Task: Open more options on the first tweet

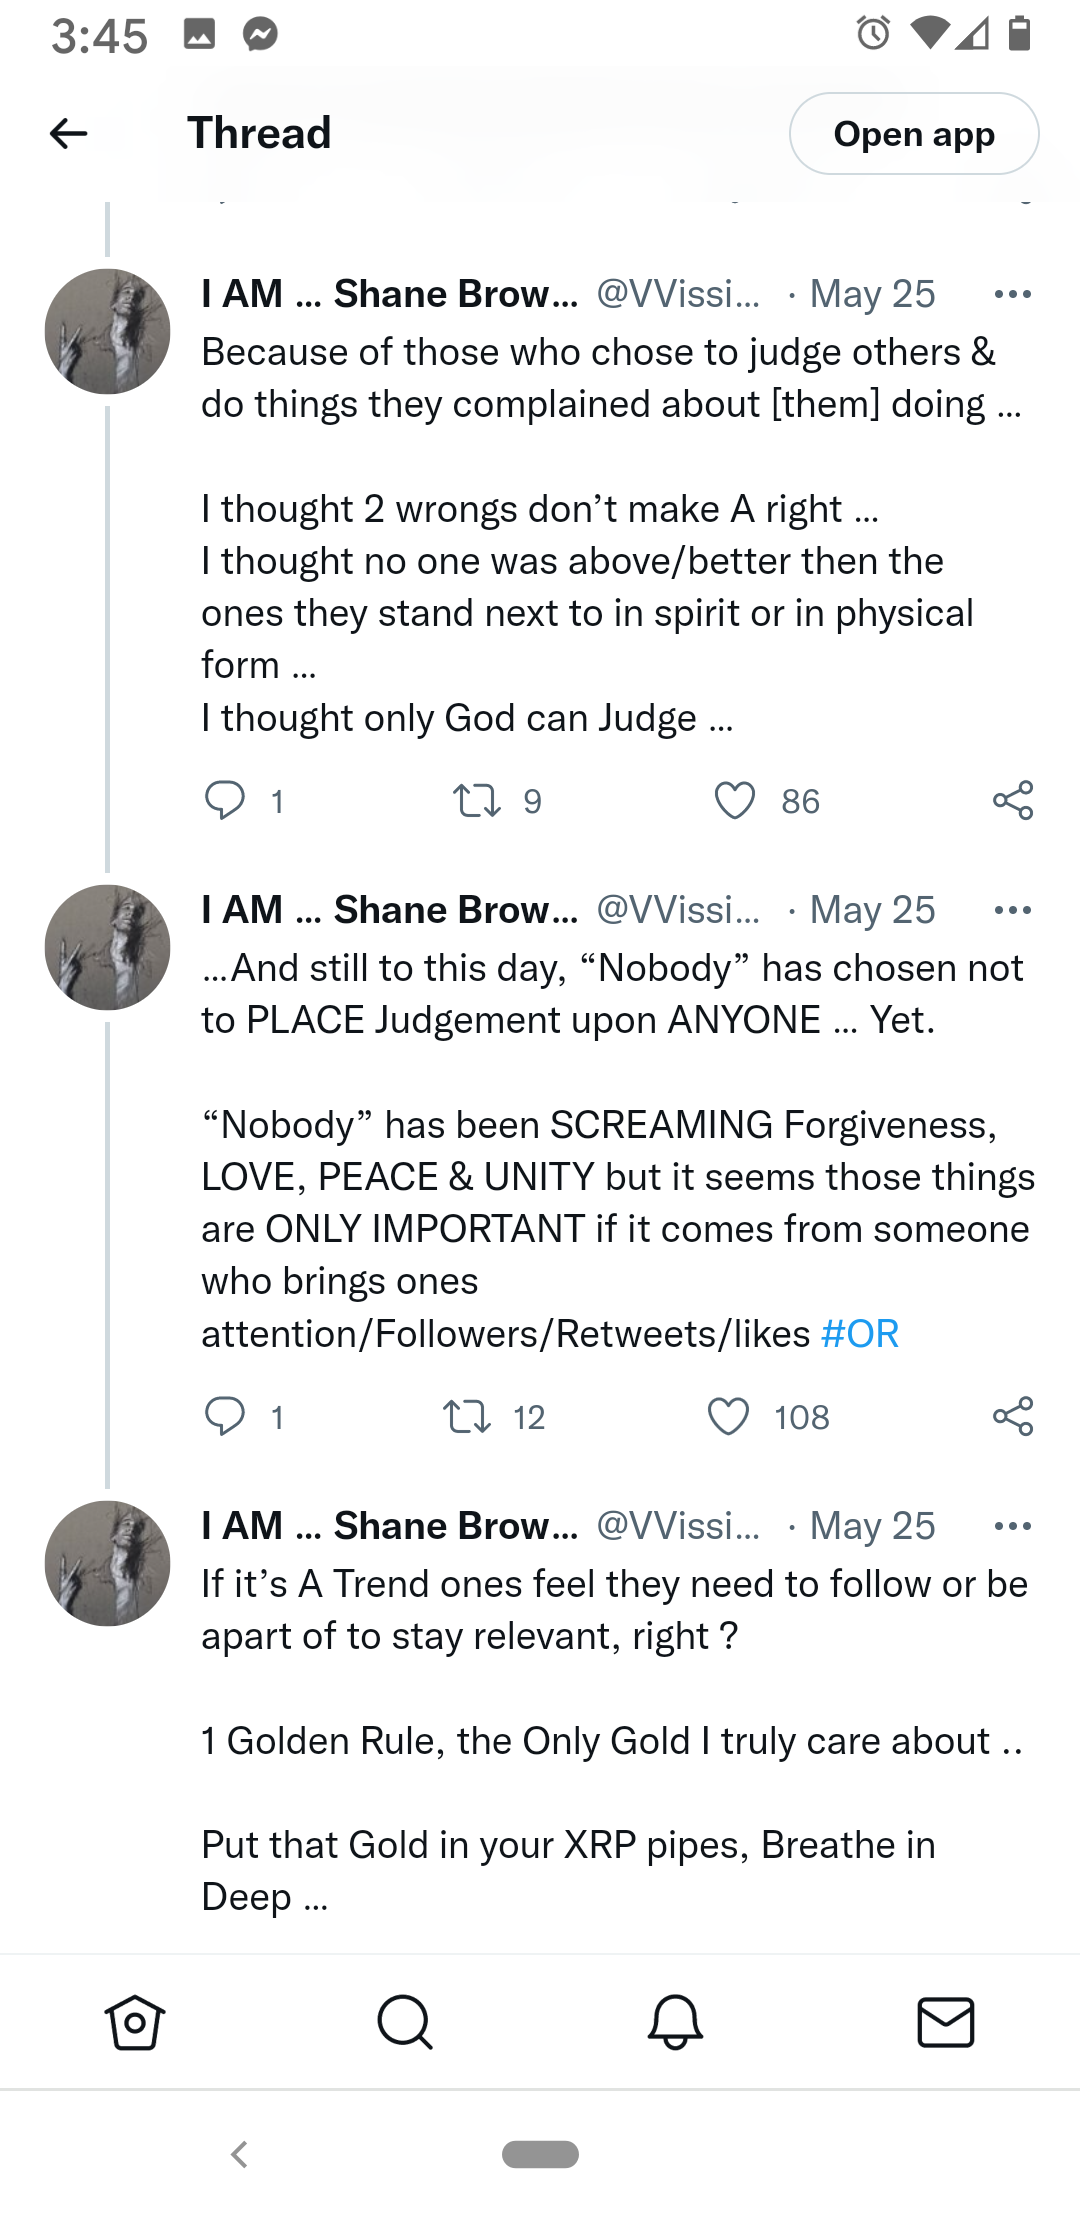Action: pyautogui.click(x=1012, y=294)
